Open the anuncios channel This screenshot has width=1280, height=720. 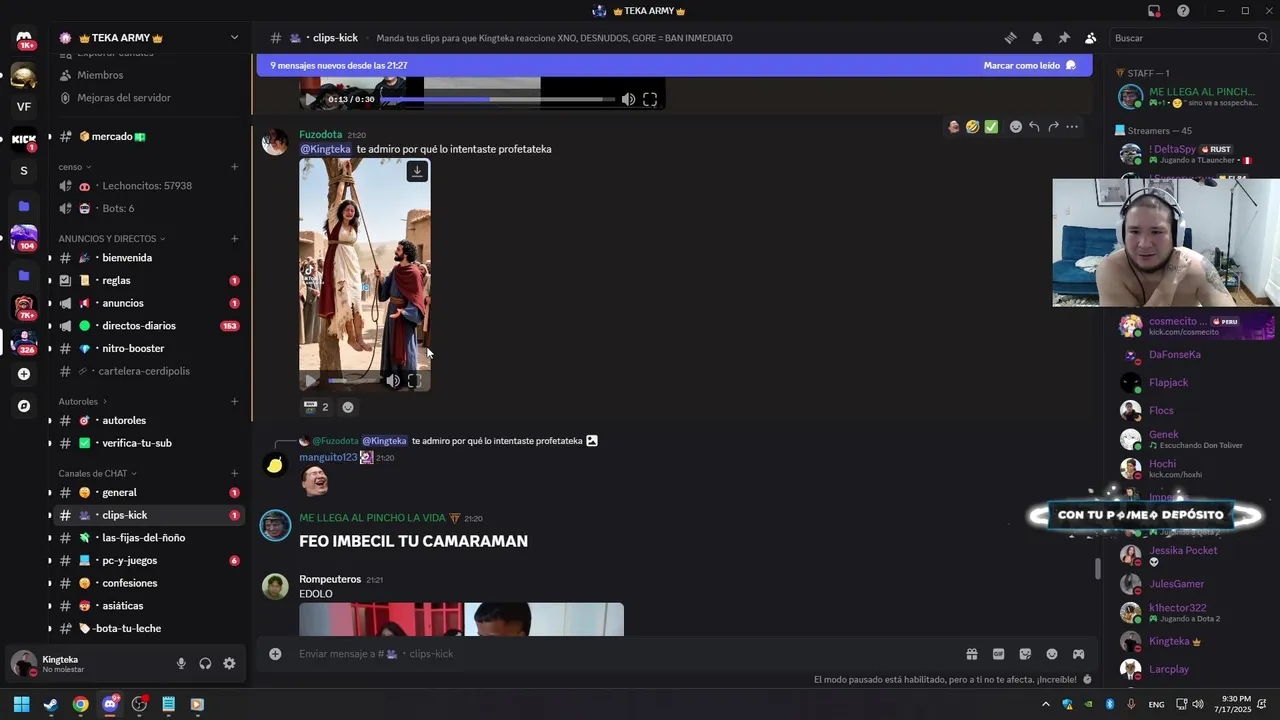coord(150,303)
